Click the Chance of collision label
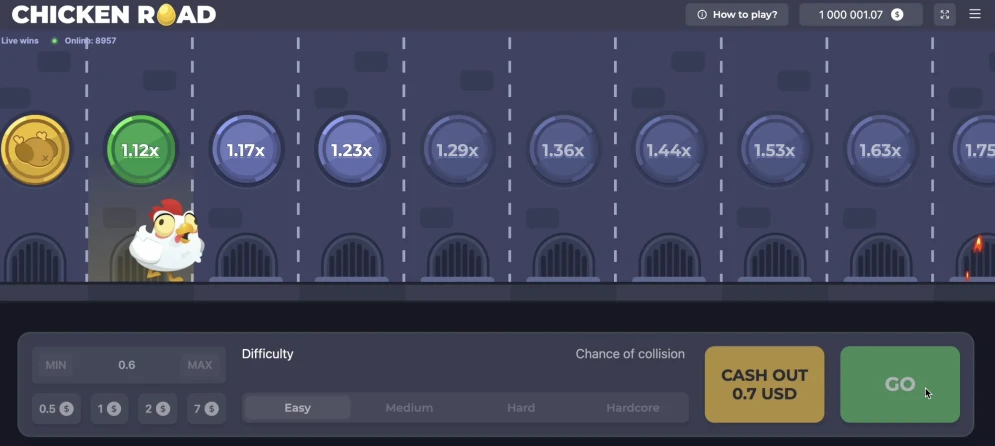The image size is (995, 446). 630,354
